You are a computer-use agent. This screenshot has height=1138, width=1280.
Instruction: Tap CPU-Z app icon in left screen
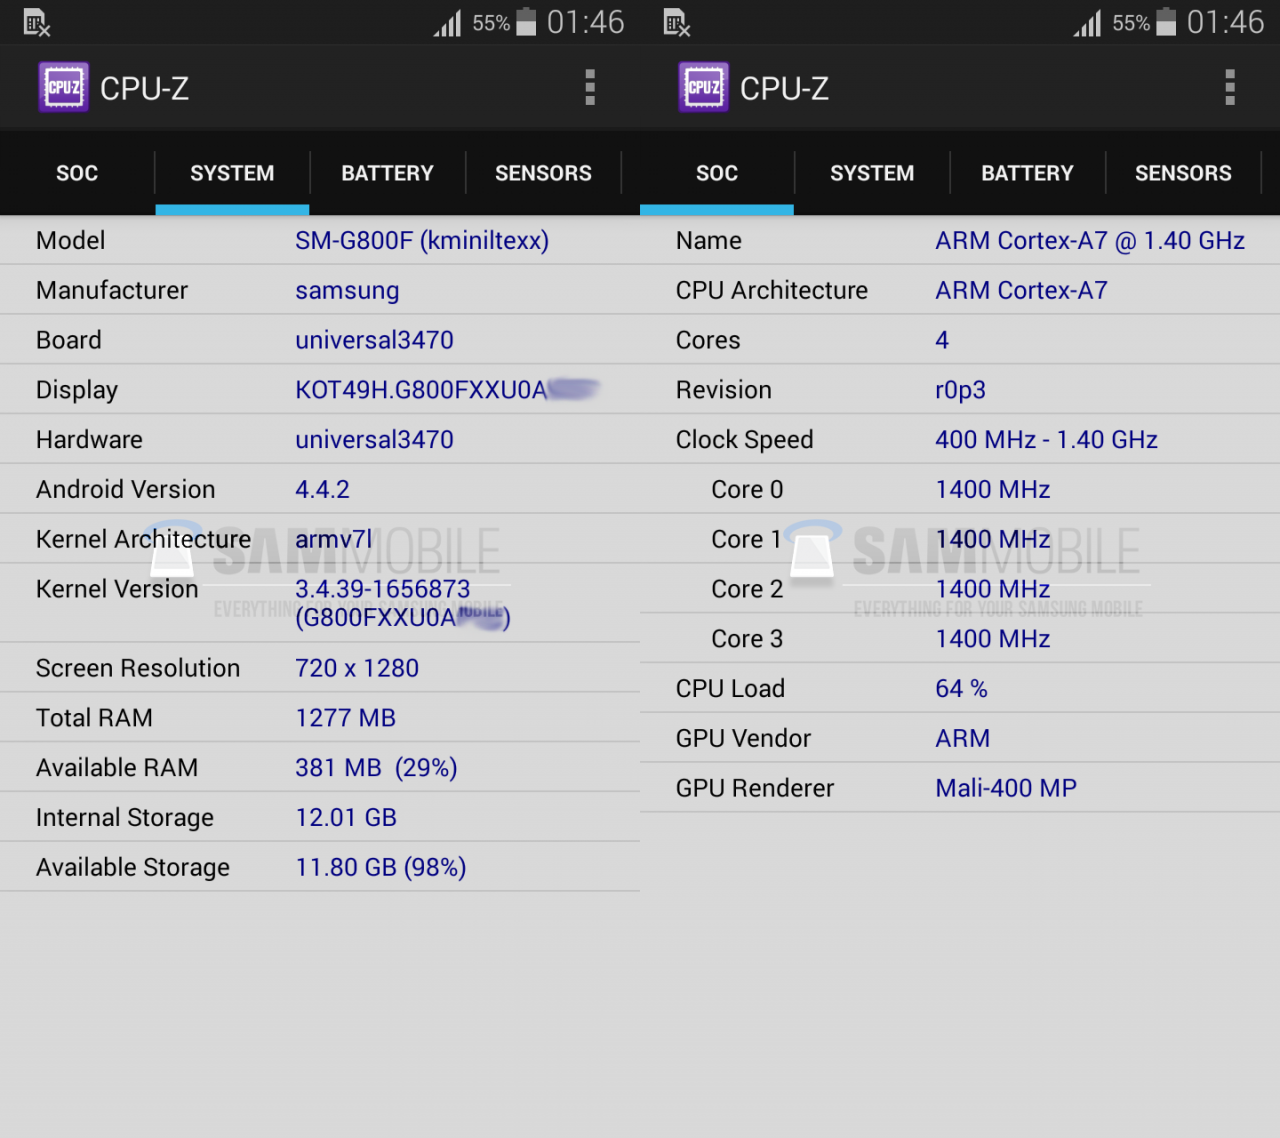[x=64, y=87]
